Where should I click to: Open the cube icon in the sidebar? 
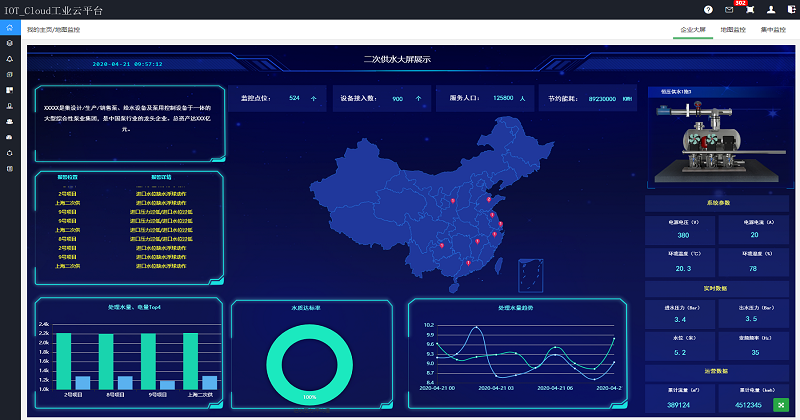(x=10, y=43)
